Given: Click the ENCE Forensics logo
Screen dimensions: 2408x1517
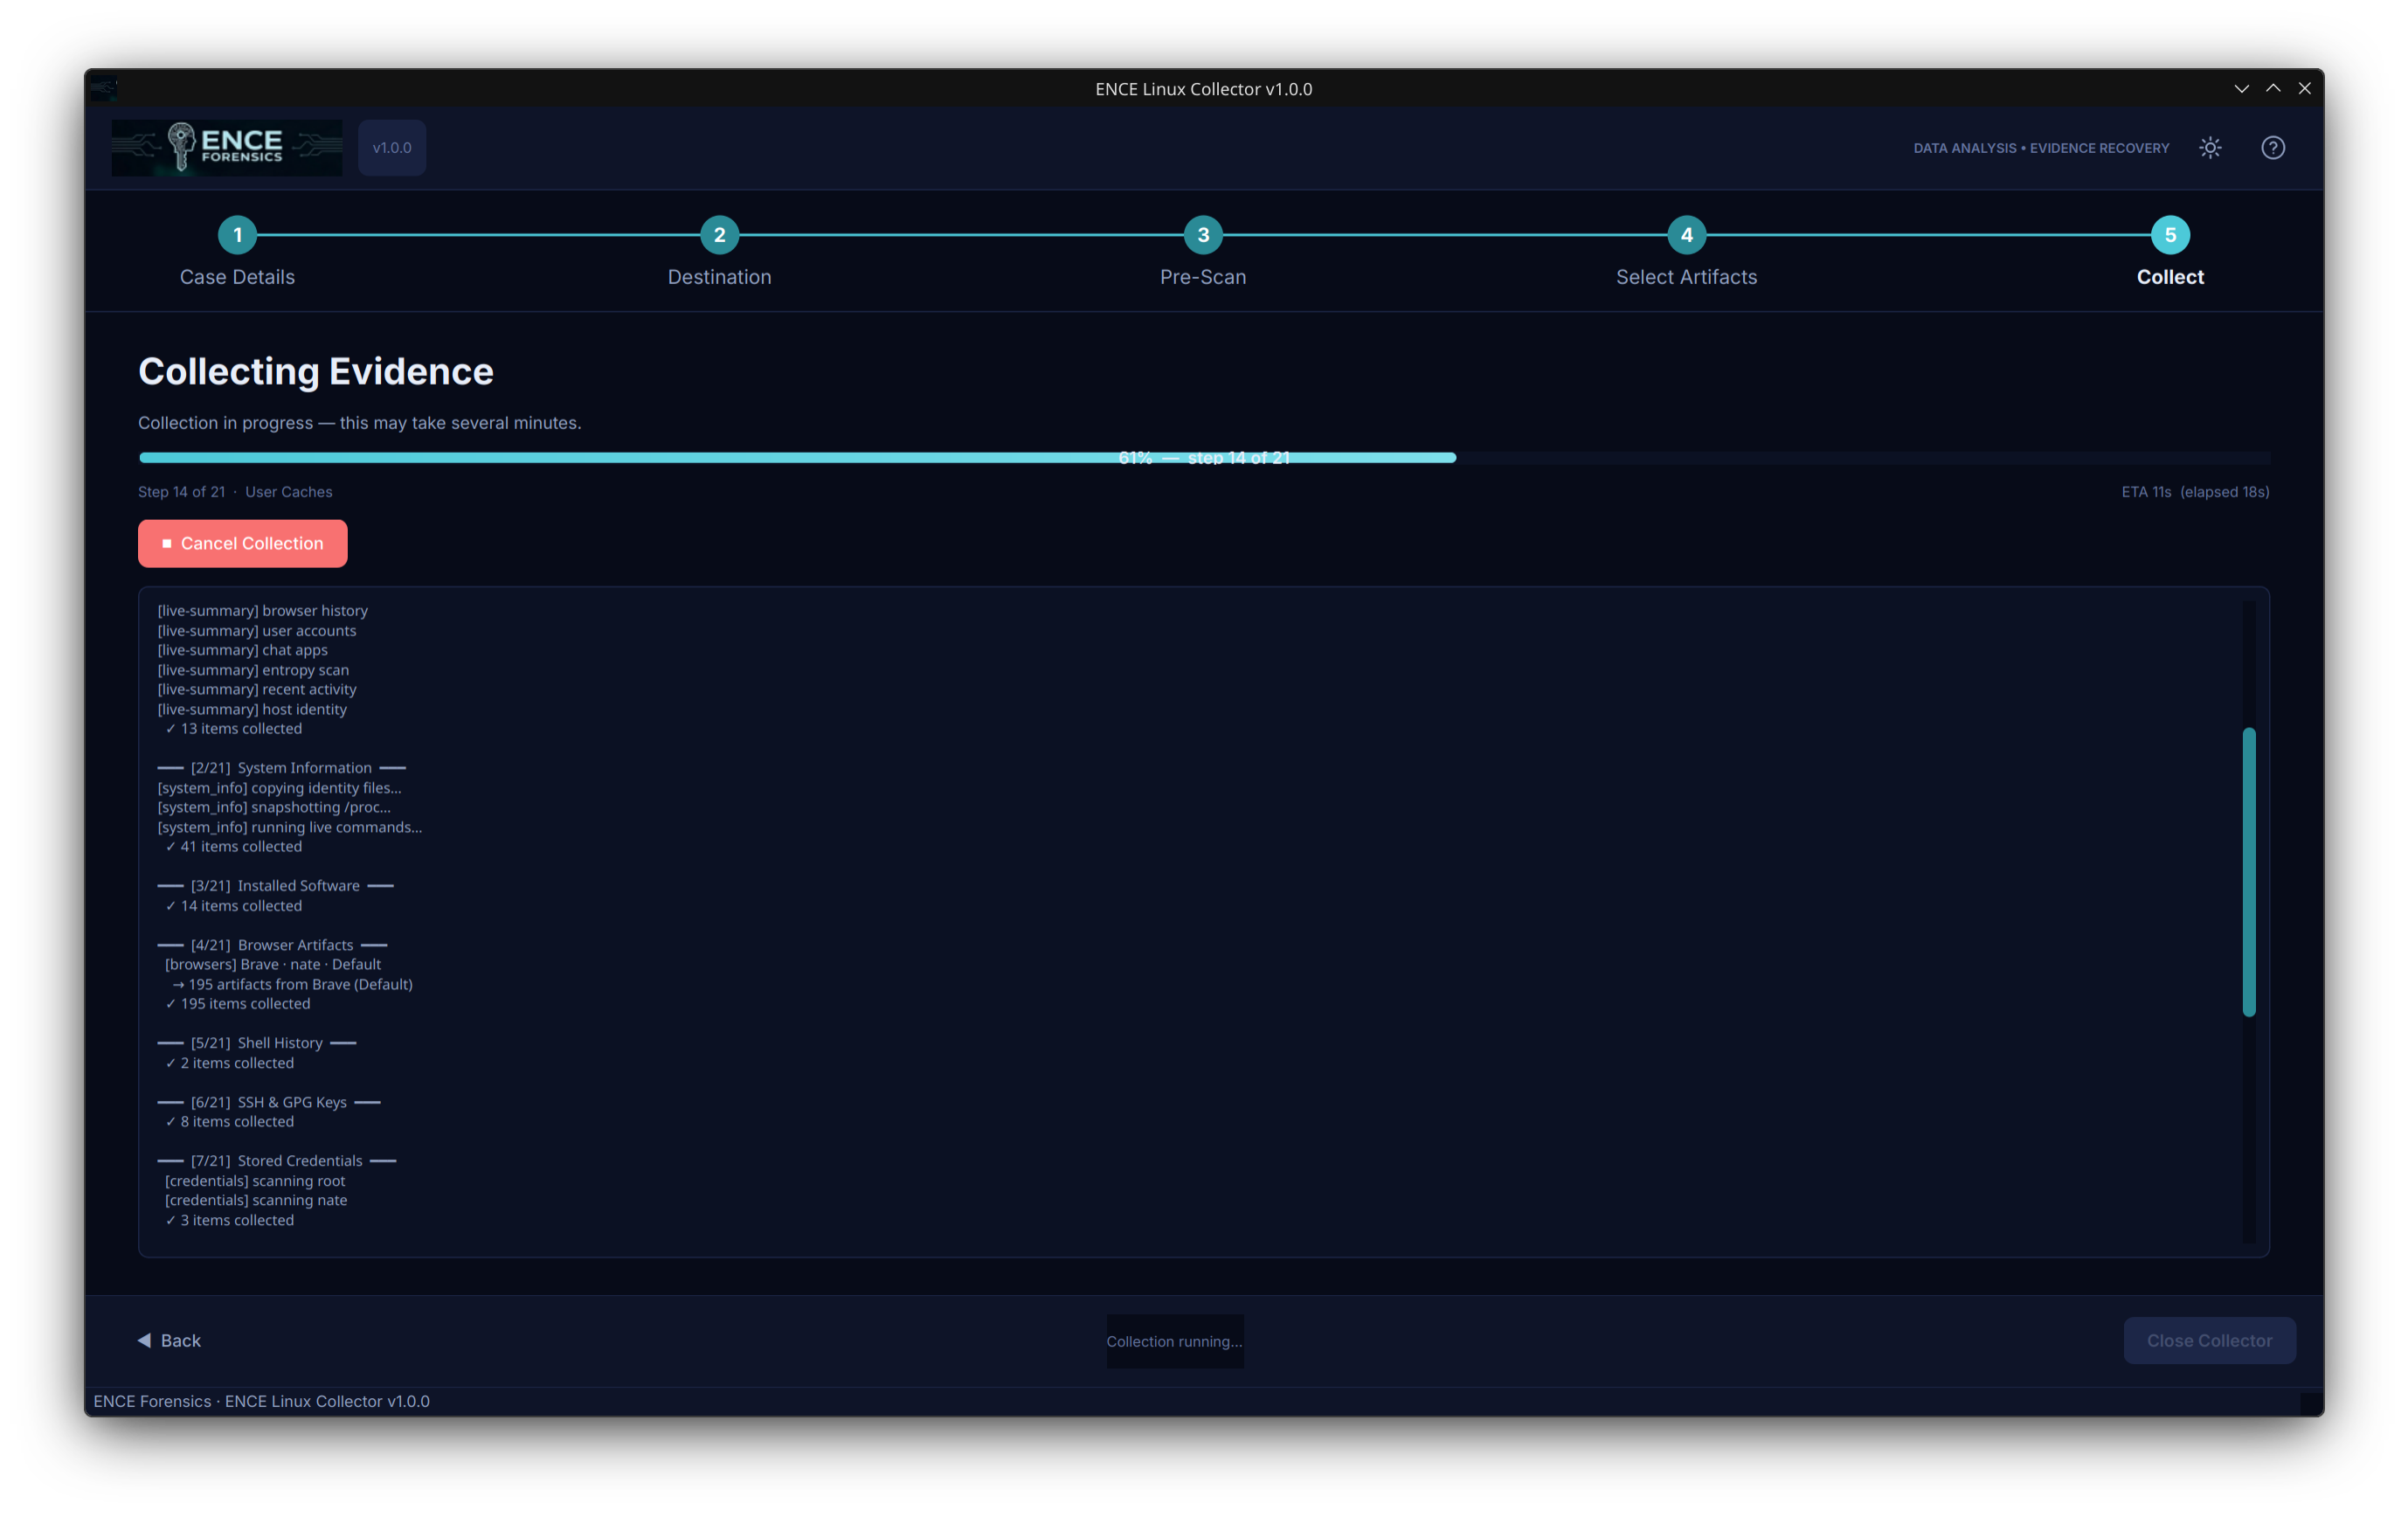Looking at the screenshot, I should 227,148.
